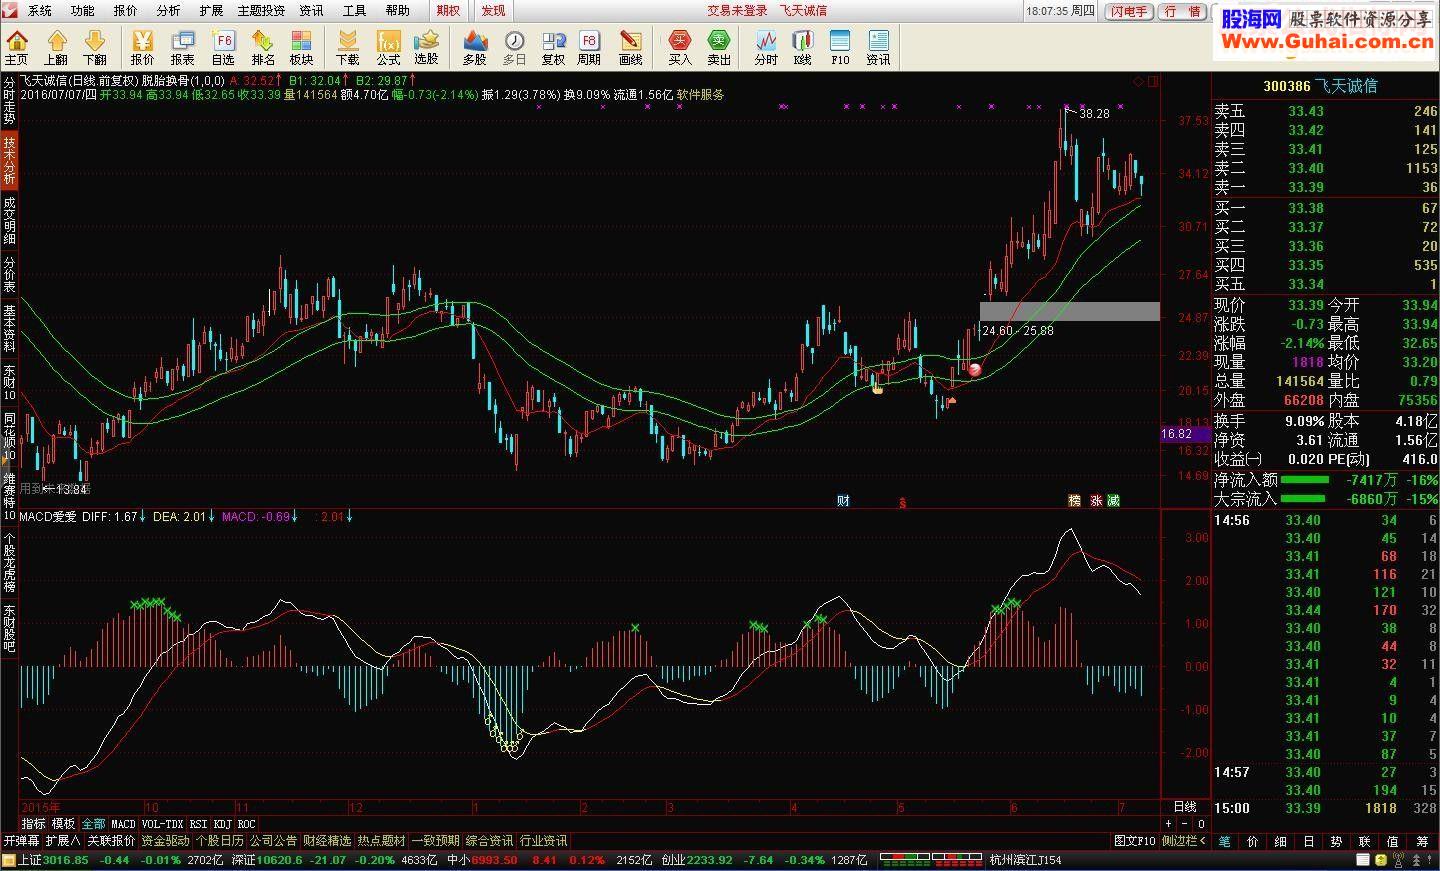Screen dimensions: 1440x871
Task: Click the 下翻 page-down arrow icon
Action: (94, 46)
